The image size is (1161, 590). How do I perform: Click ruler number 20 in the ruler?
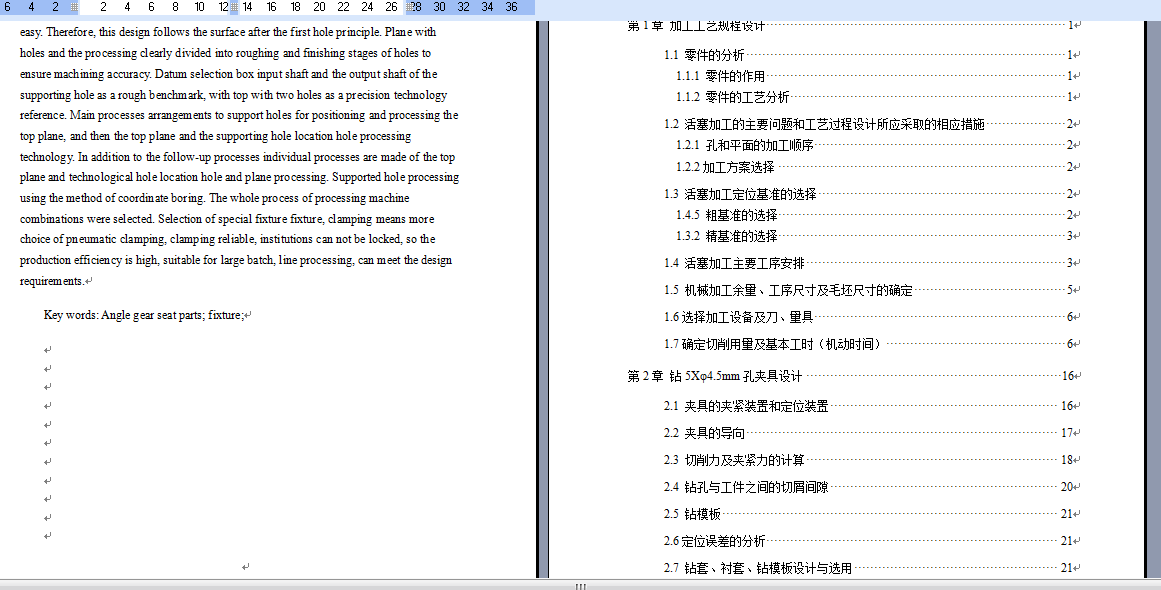point(319,7)
